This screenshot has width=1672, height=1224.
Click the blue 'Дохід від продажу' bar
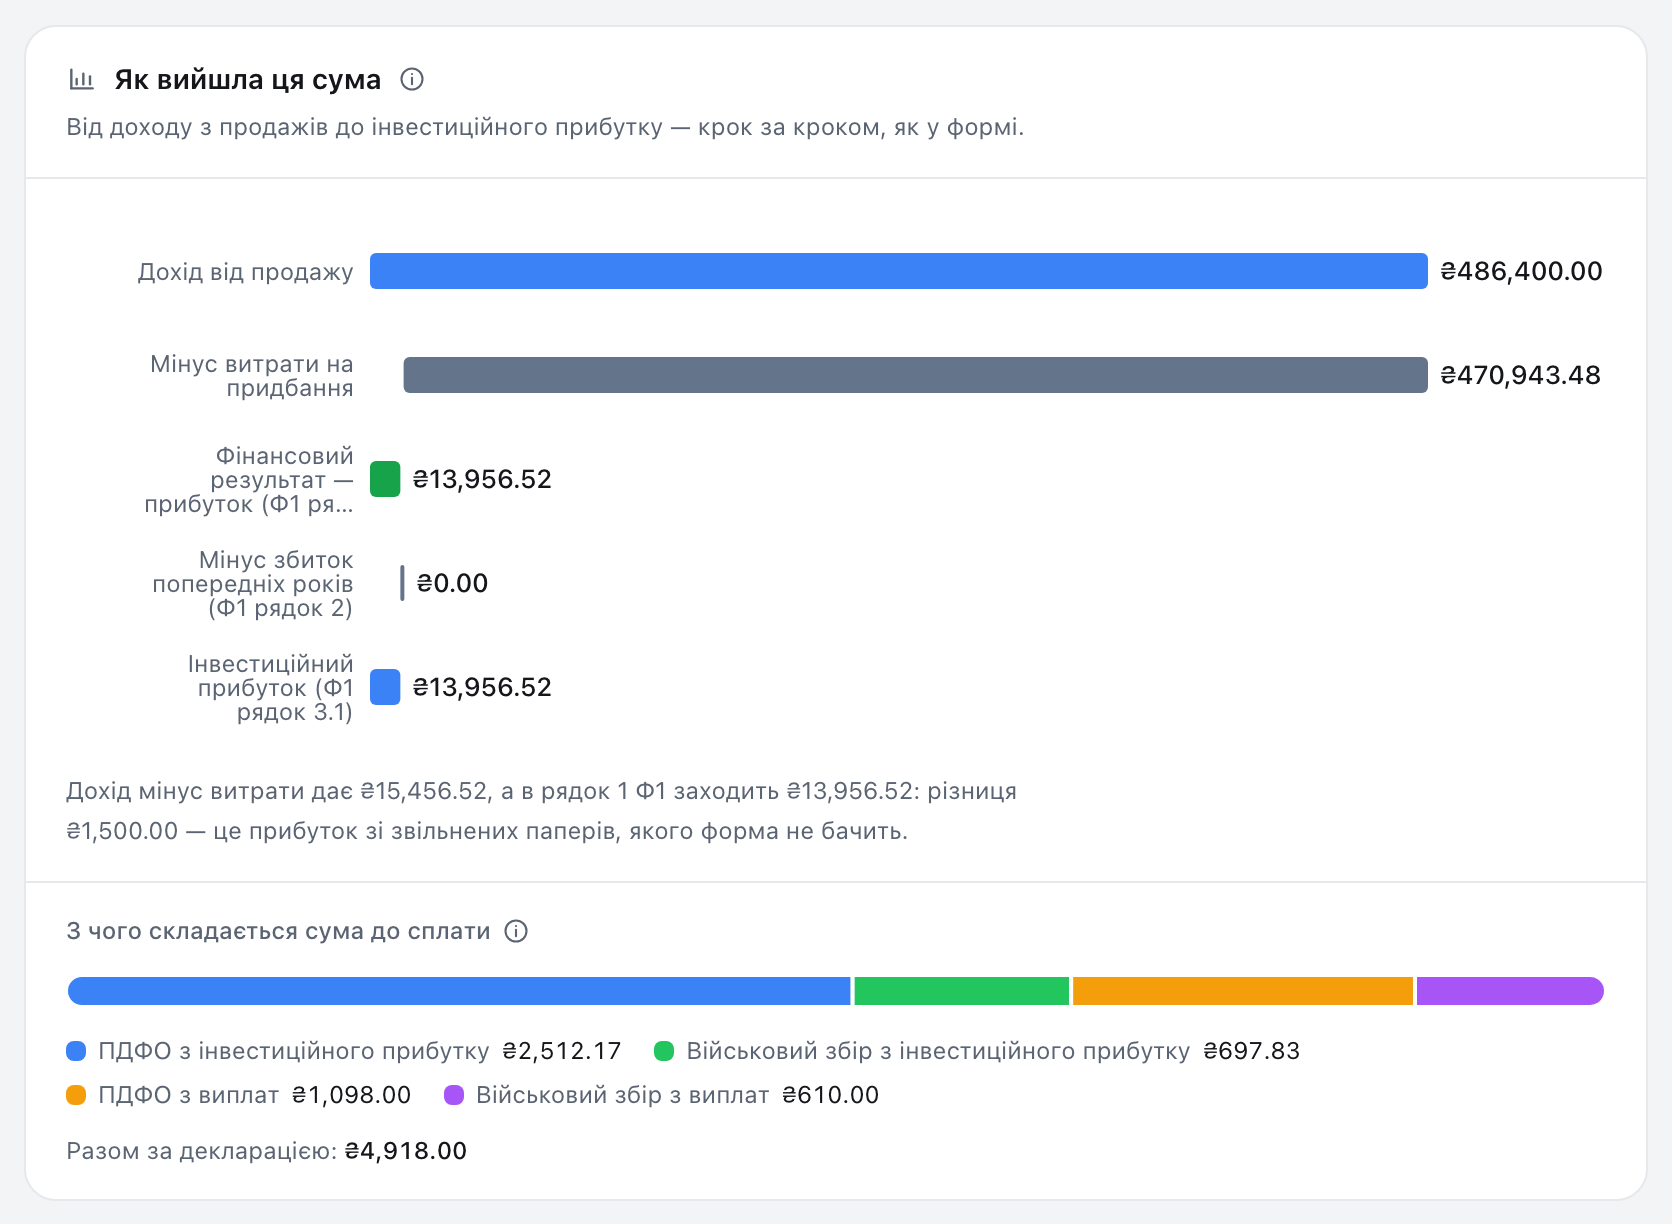(x=898, y=271)
